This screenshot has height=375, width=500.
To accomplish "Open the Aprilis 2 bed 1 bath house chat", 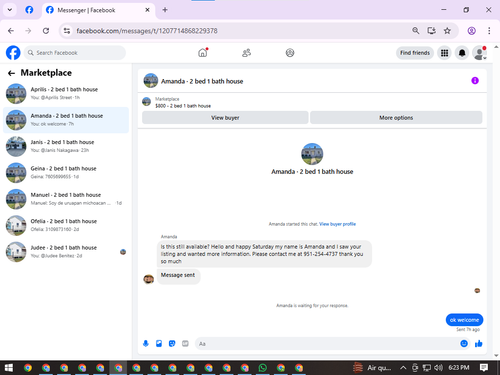I will coord(66,94).
